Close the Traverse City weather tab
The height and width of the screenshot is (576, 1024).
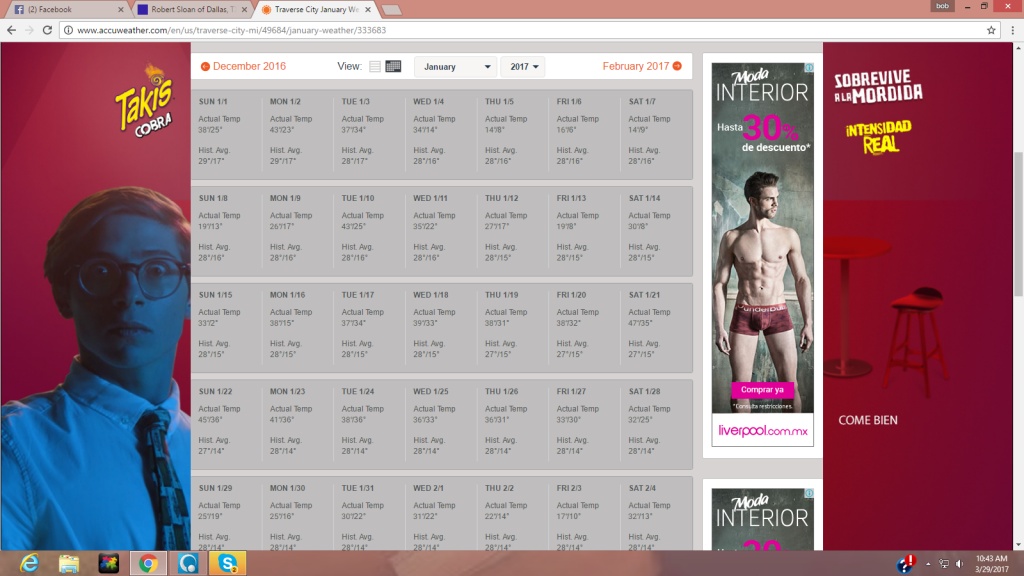pyautogui.click(x=368, y=10)
